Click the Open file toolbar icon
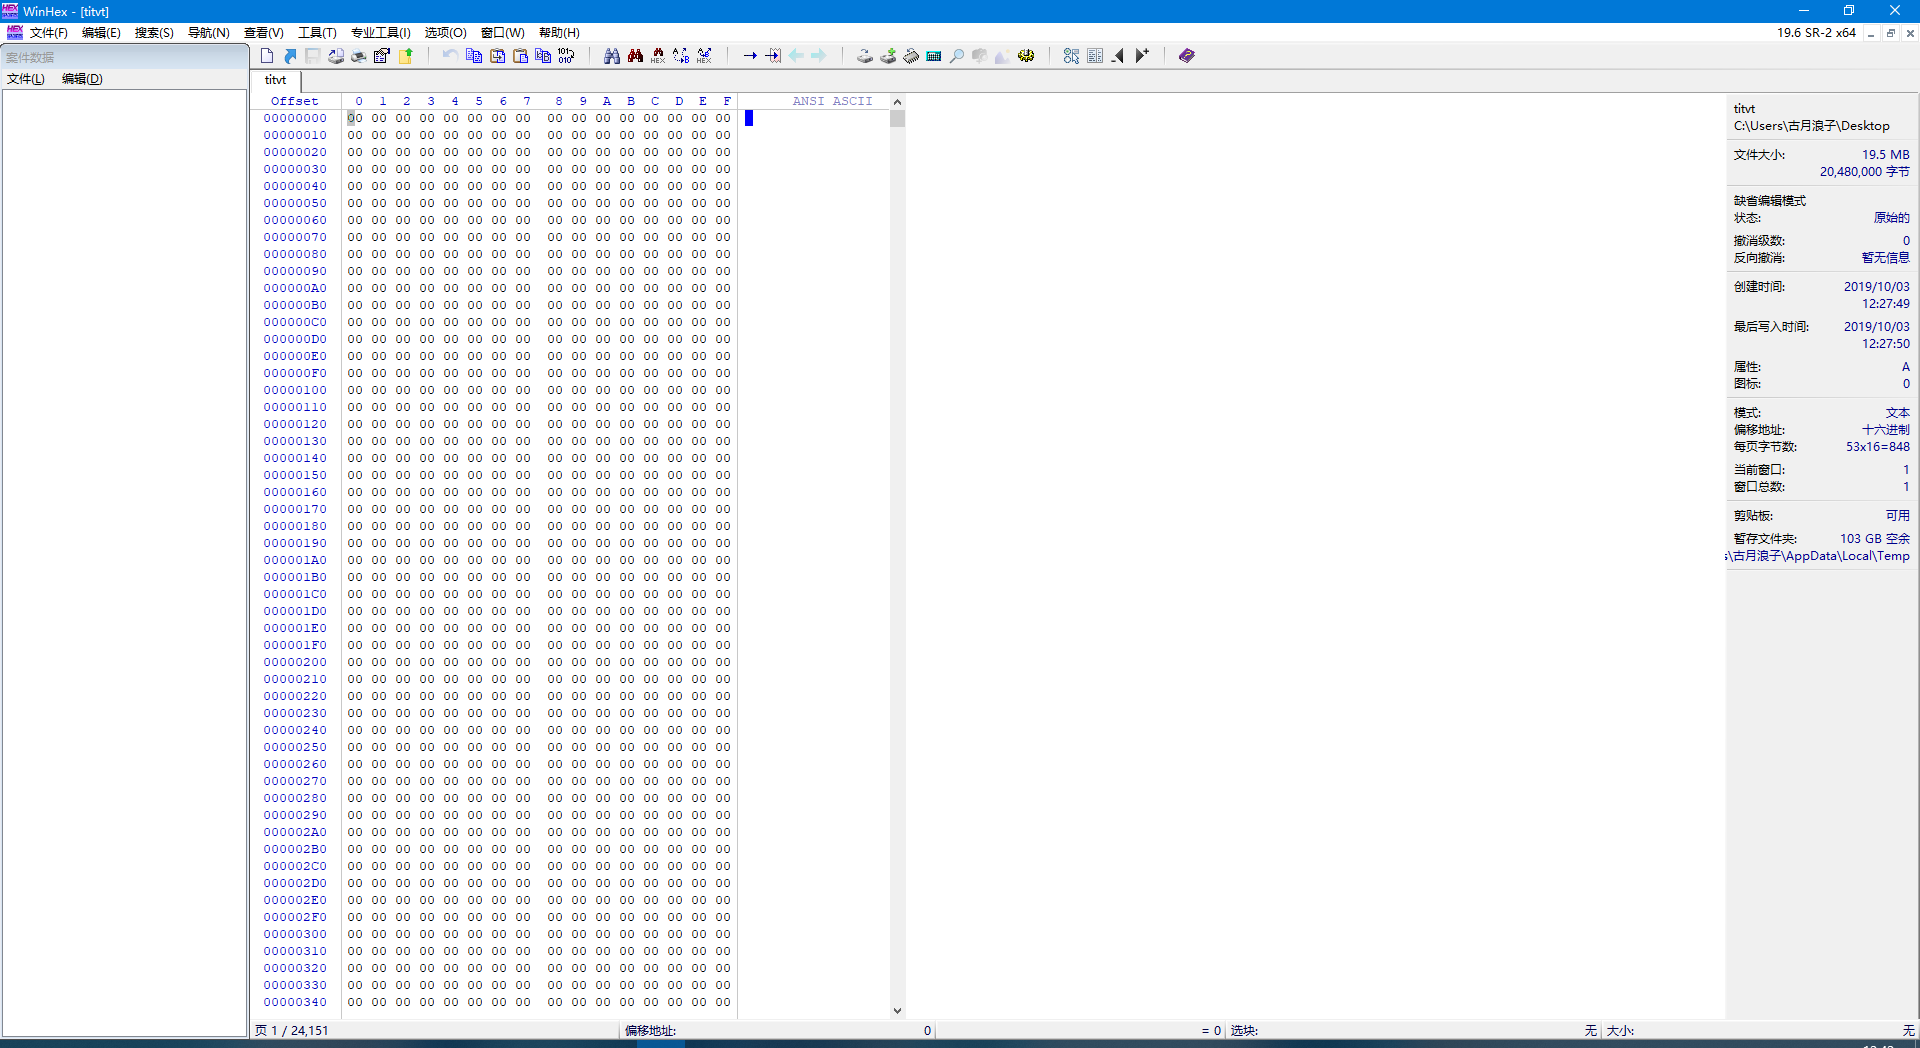The height and width of the screenshot is (1048, 1920). (x=290, y=56)
